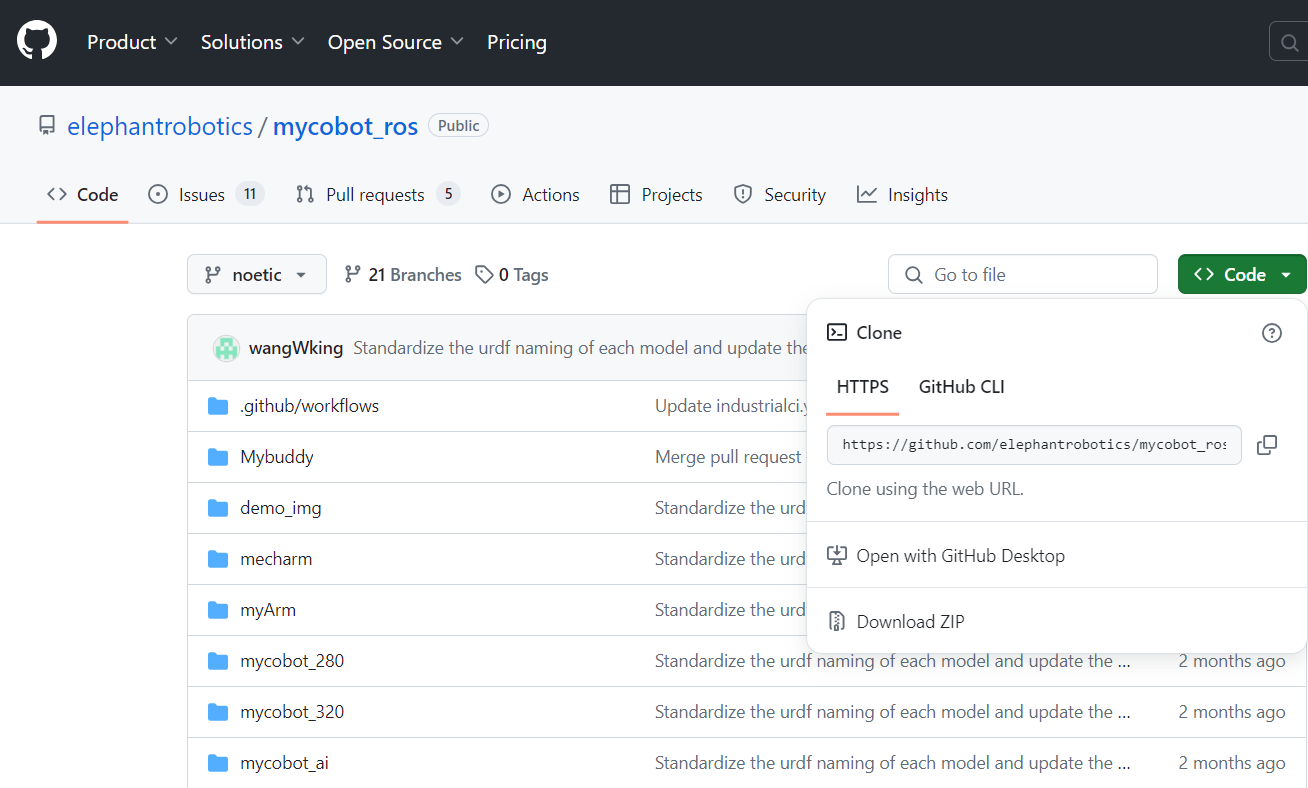Switch to the Code tab

[x=83, y=195]
